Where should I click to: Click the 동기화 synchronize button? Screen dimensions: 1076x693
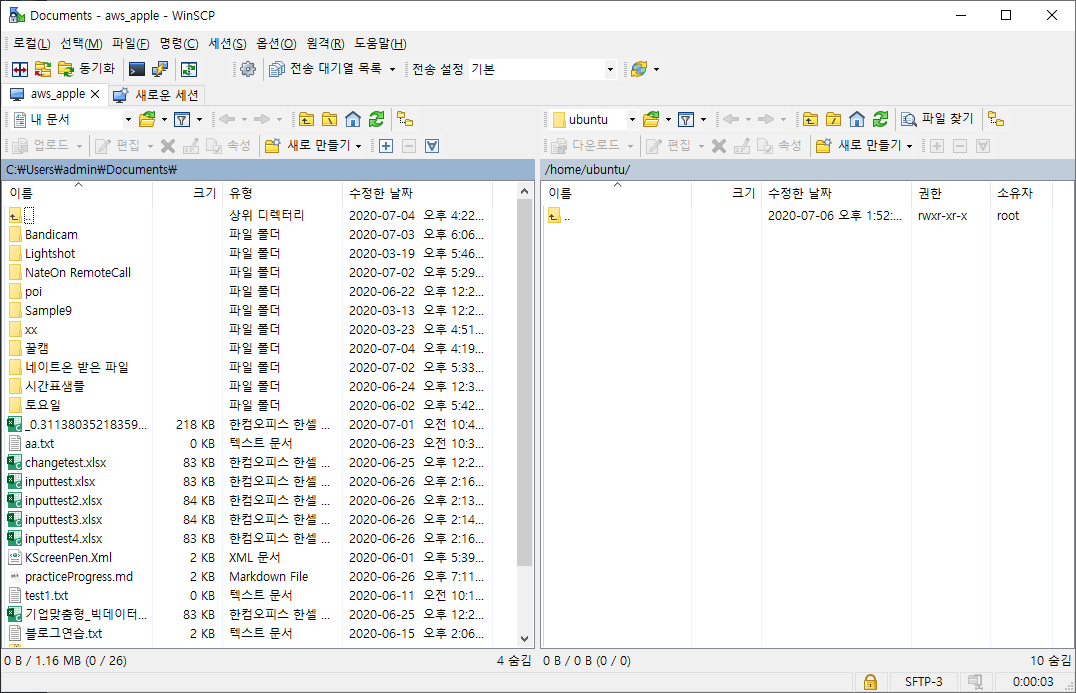(x=86, y=69)
